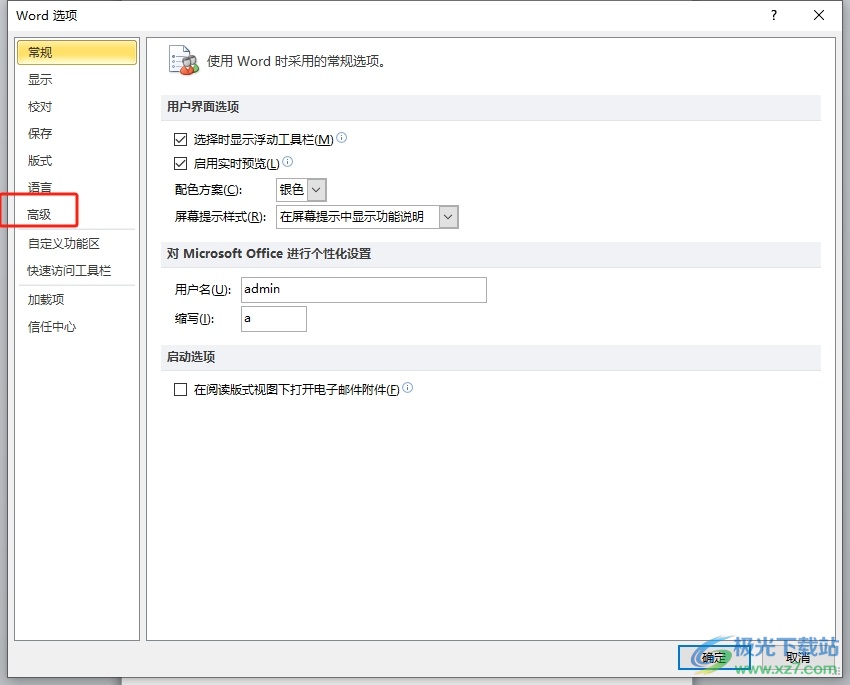Click the 缩写 input field
This screenshot has height=685, width=850.
[274, 319]
